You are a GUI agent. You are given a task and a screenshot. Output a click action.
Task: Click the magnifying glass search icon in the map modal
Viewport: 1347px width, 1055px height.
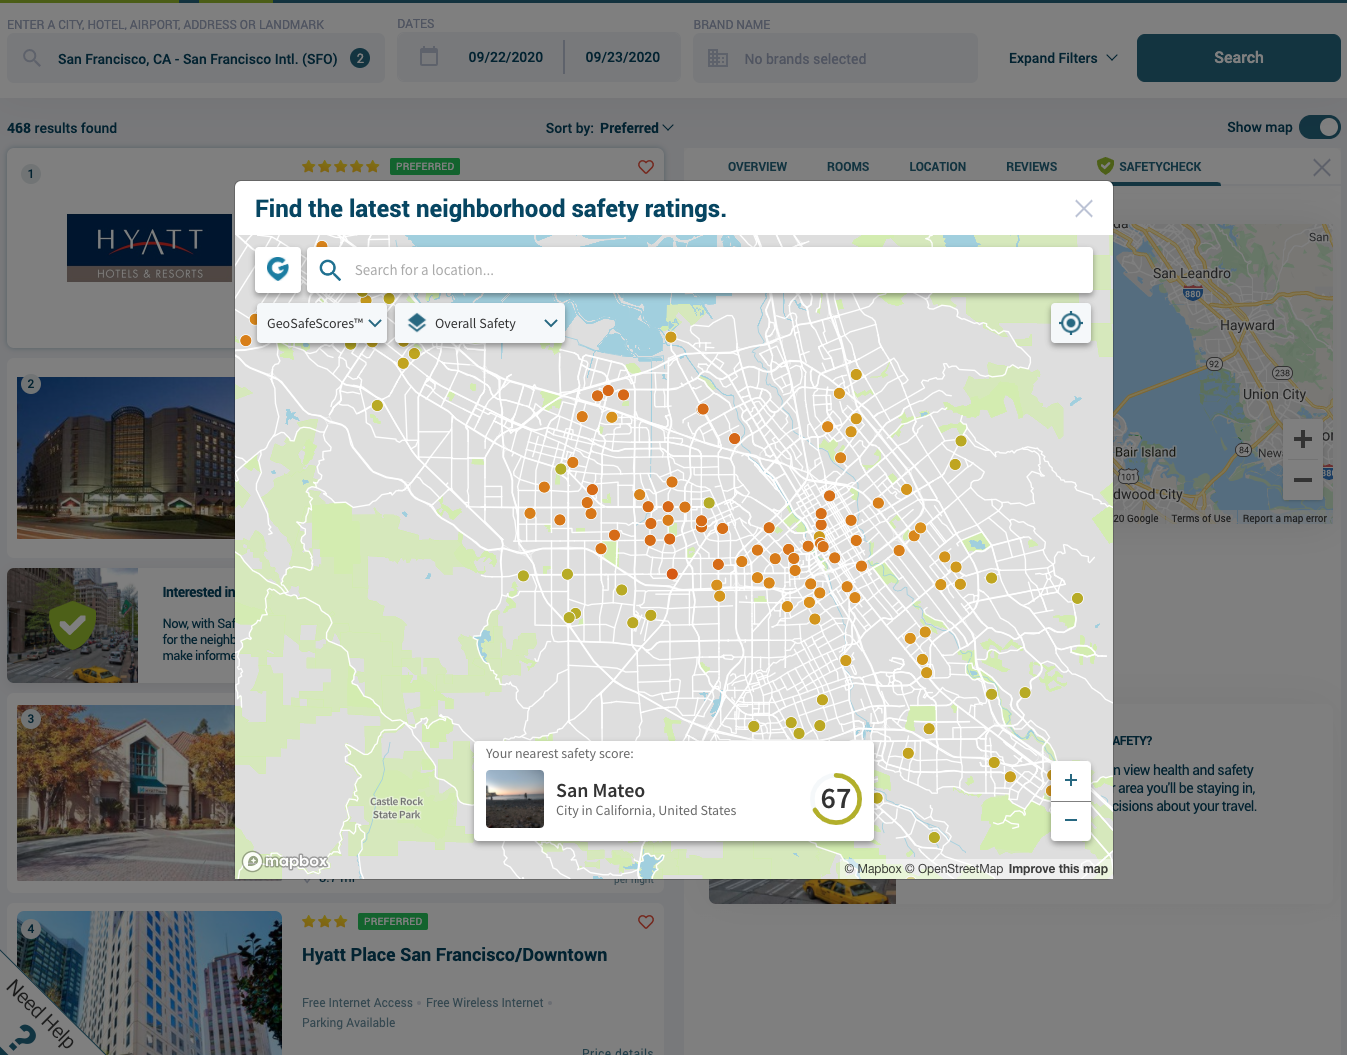click(330, 270)
